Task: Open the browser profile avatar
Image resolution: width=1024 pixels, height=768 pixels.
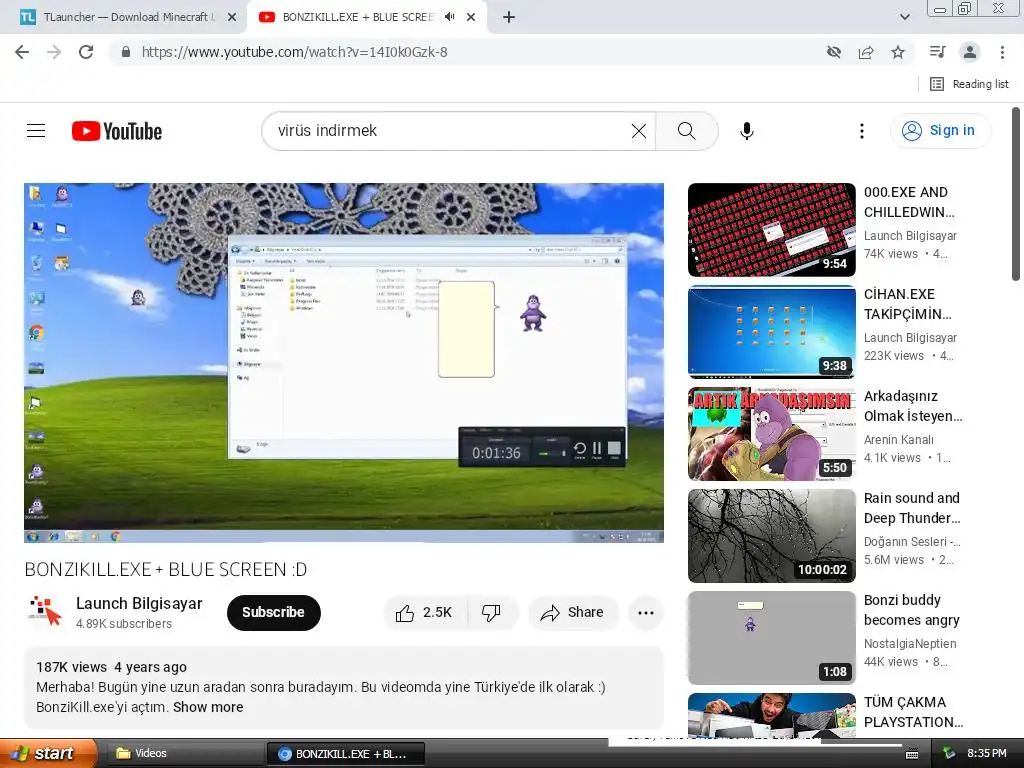Action: [970, 52]
